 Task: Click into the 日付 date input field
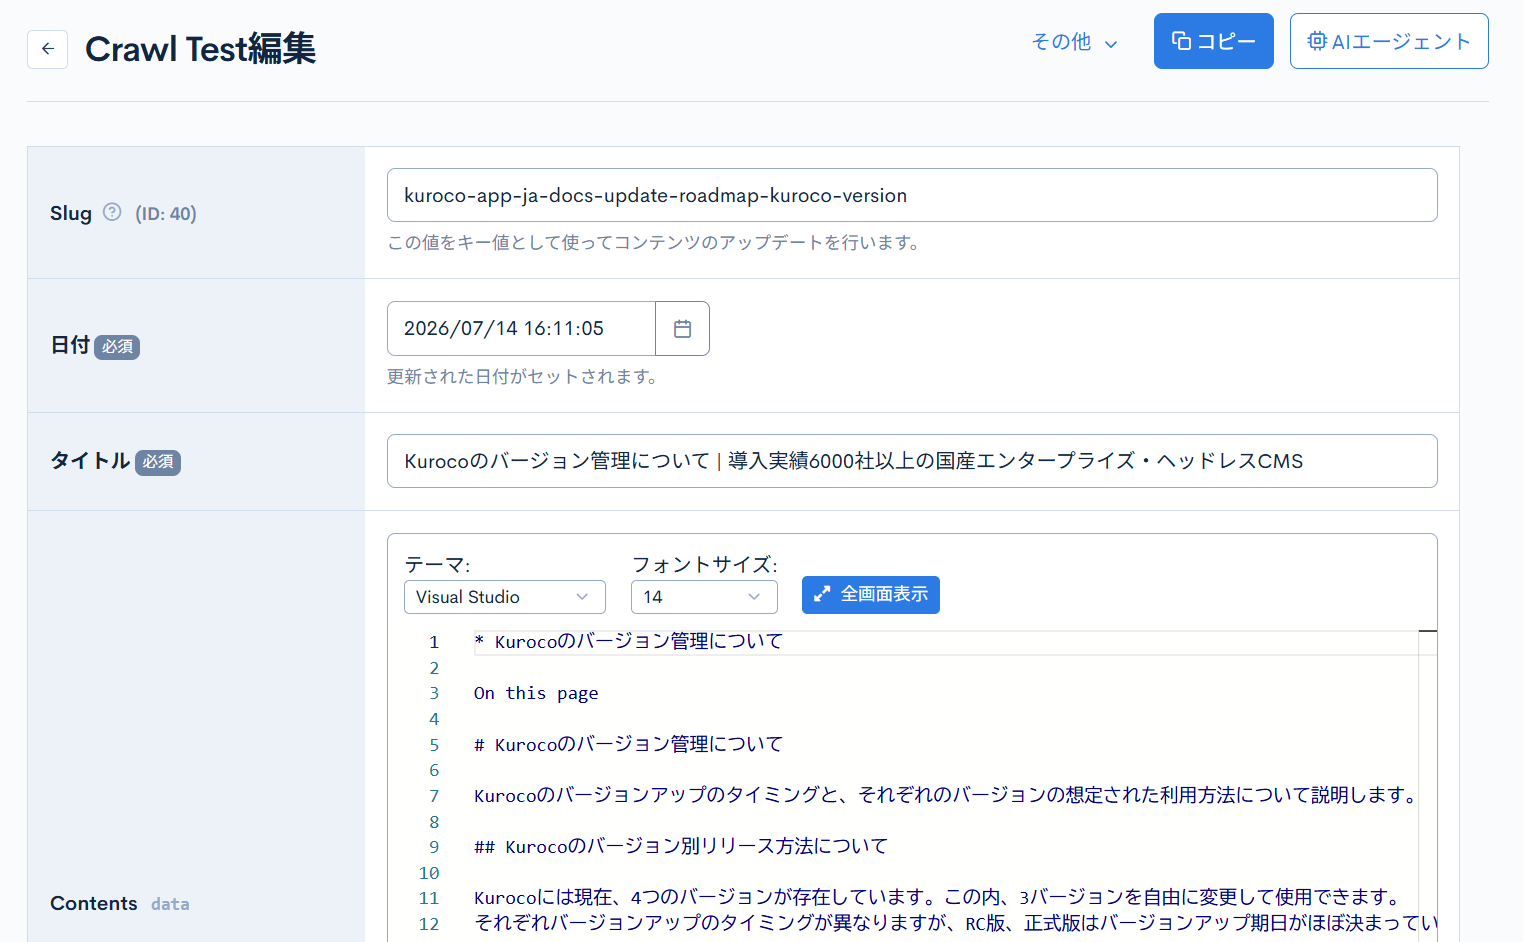point(521,328)
